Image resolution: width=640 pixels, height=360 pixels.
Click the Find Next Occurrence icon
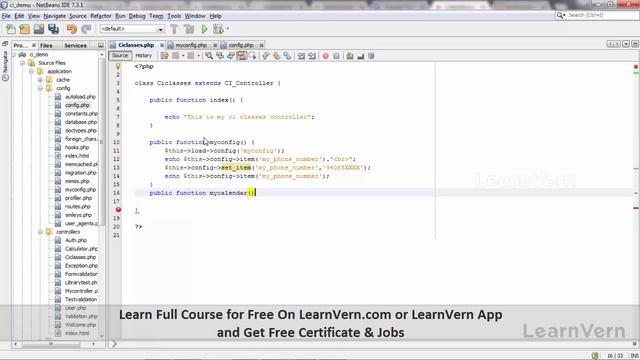click(x=231, y=56)
